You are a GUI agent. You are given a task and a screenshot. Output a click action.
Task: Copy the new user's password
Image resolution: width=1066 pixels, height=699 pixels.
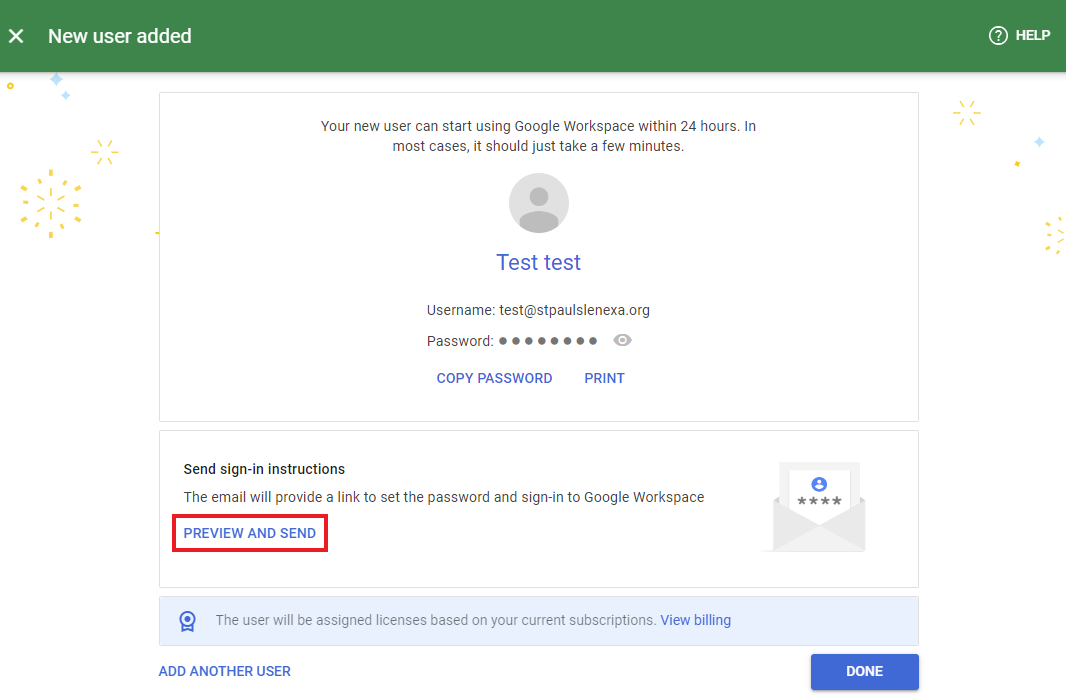pos(494,379)
